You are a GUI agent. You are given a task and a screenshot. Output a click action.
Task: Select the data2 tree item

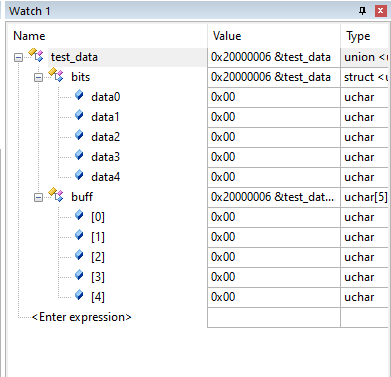point(106,137)
